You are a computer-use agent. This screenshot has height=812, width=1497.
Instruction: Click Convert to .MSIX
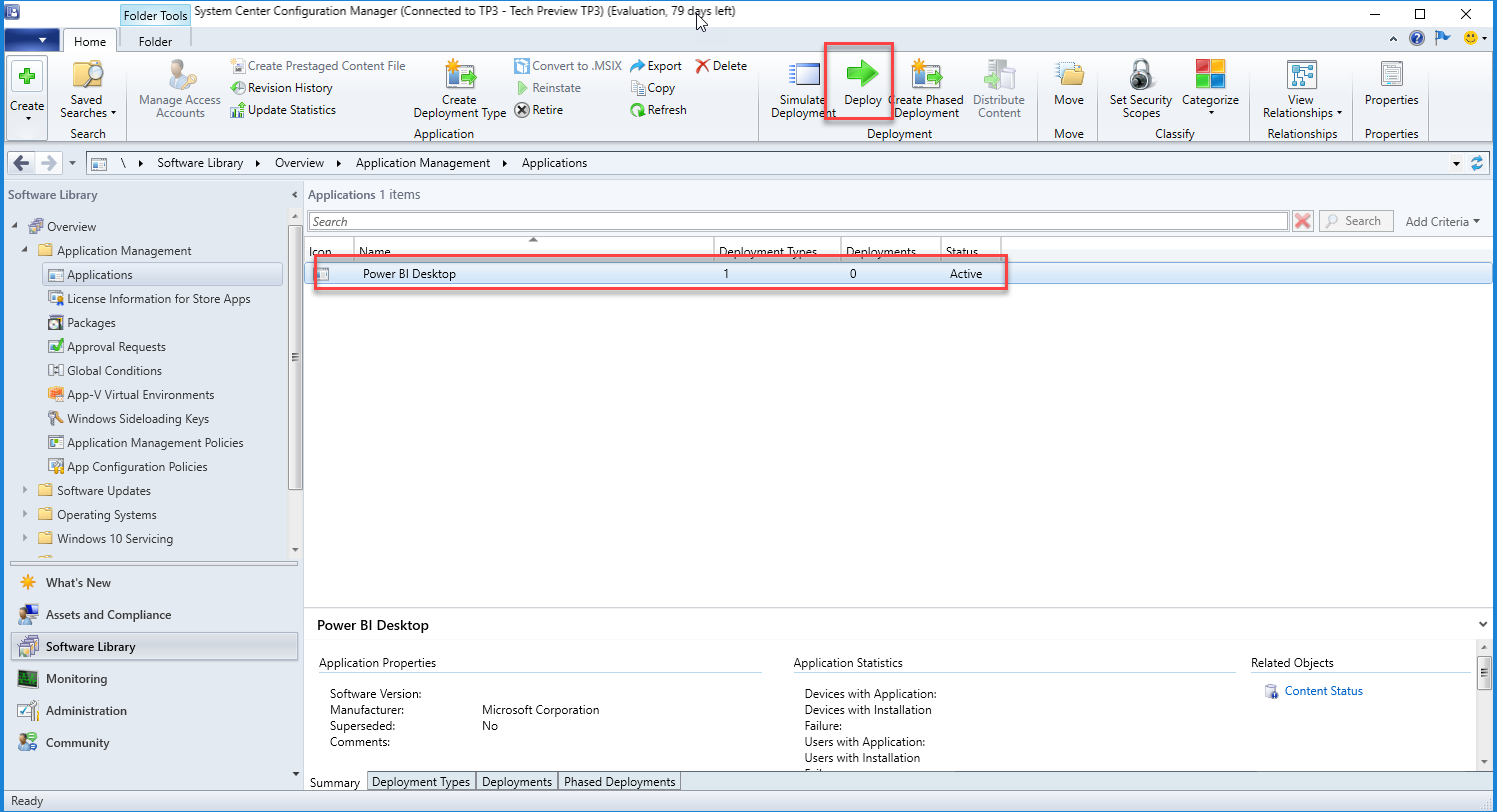pyautogui.click(x=568, y=66)
